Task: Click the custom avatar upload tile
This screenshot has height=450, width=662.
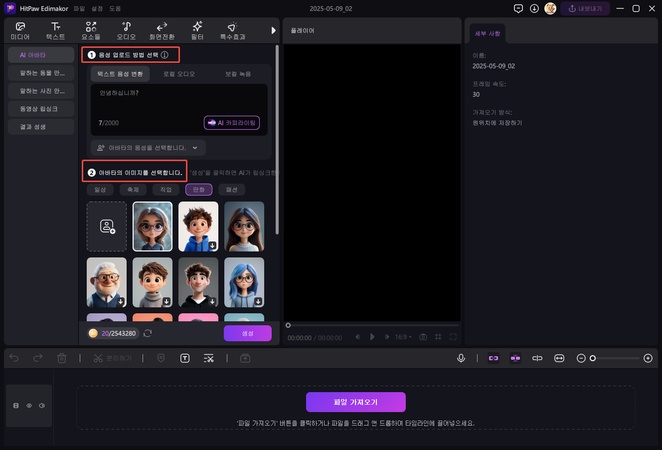Action: coord(107,226)
